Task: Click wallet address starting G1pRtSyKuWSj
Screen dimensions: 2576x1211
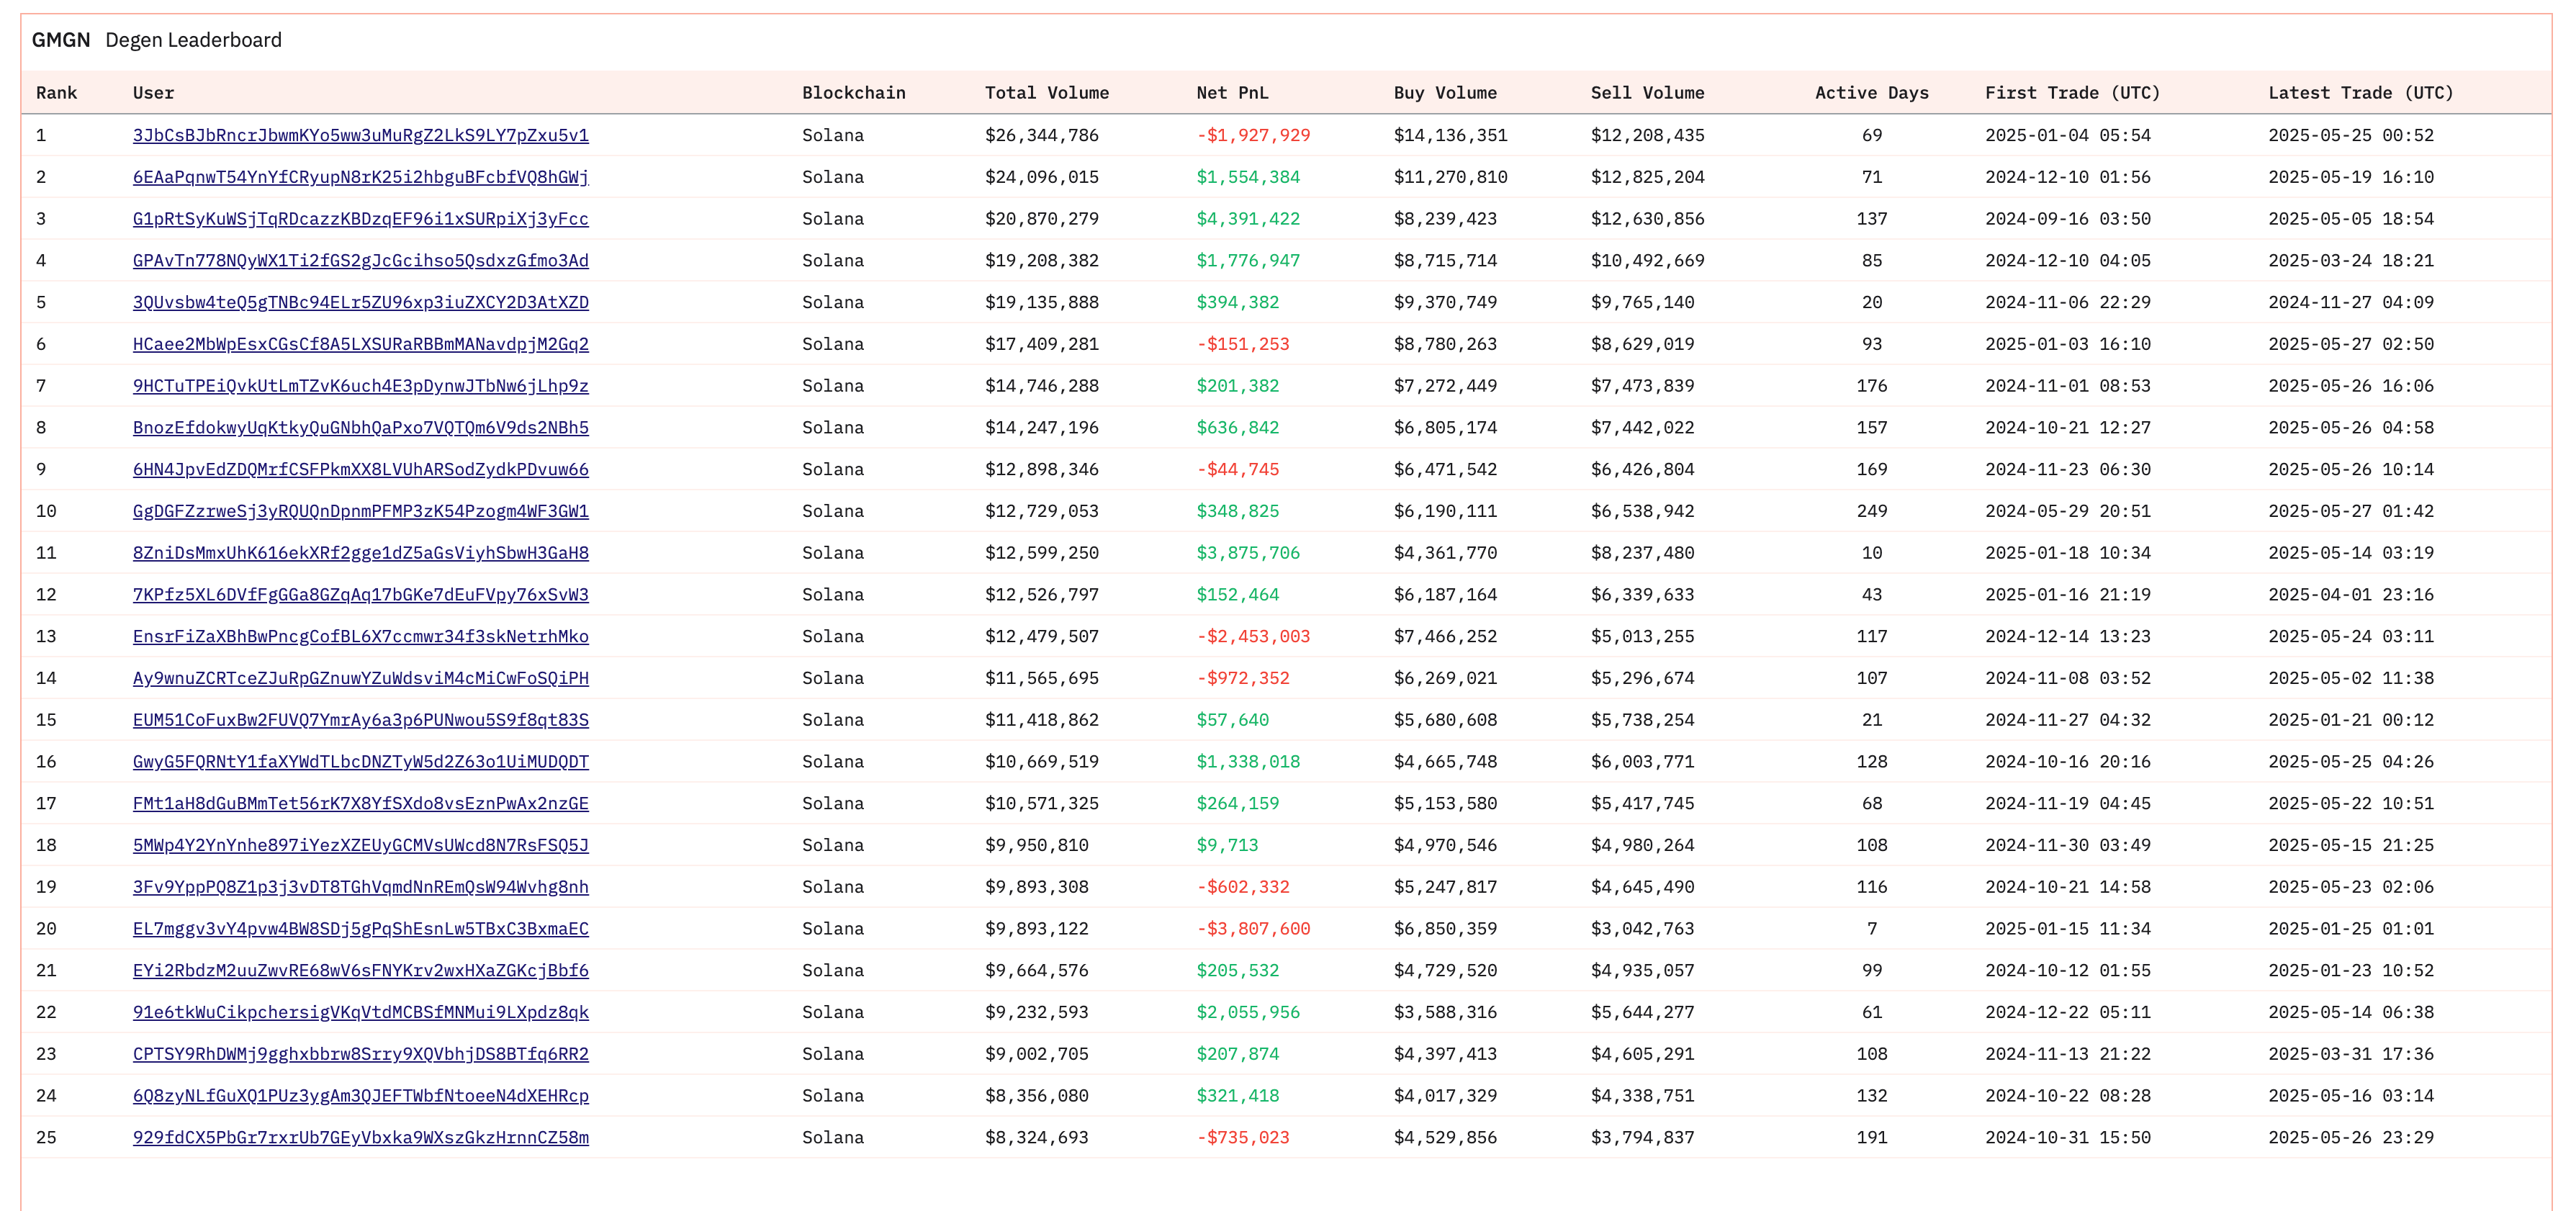Action: click(x=360, y=219)
